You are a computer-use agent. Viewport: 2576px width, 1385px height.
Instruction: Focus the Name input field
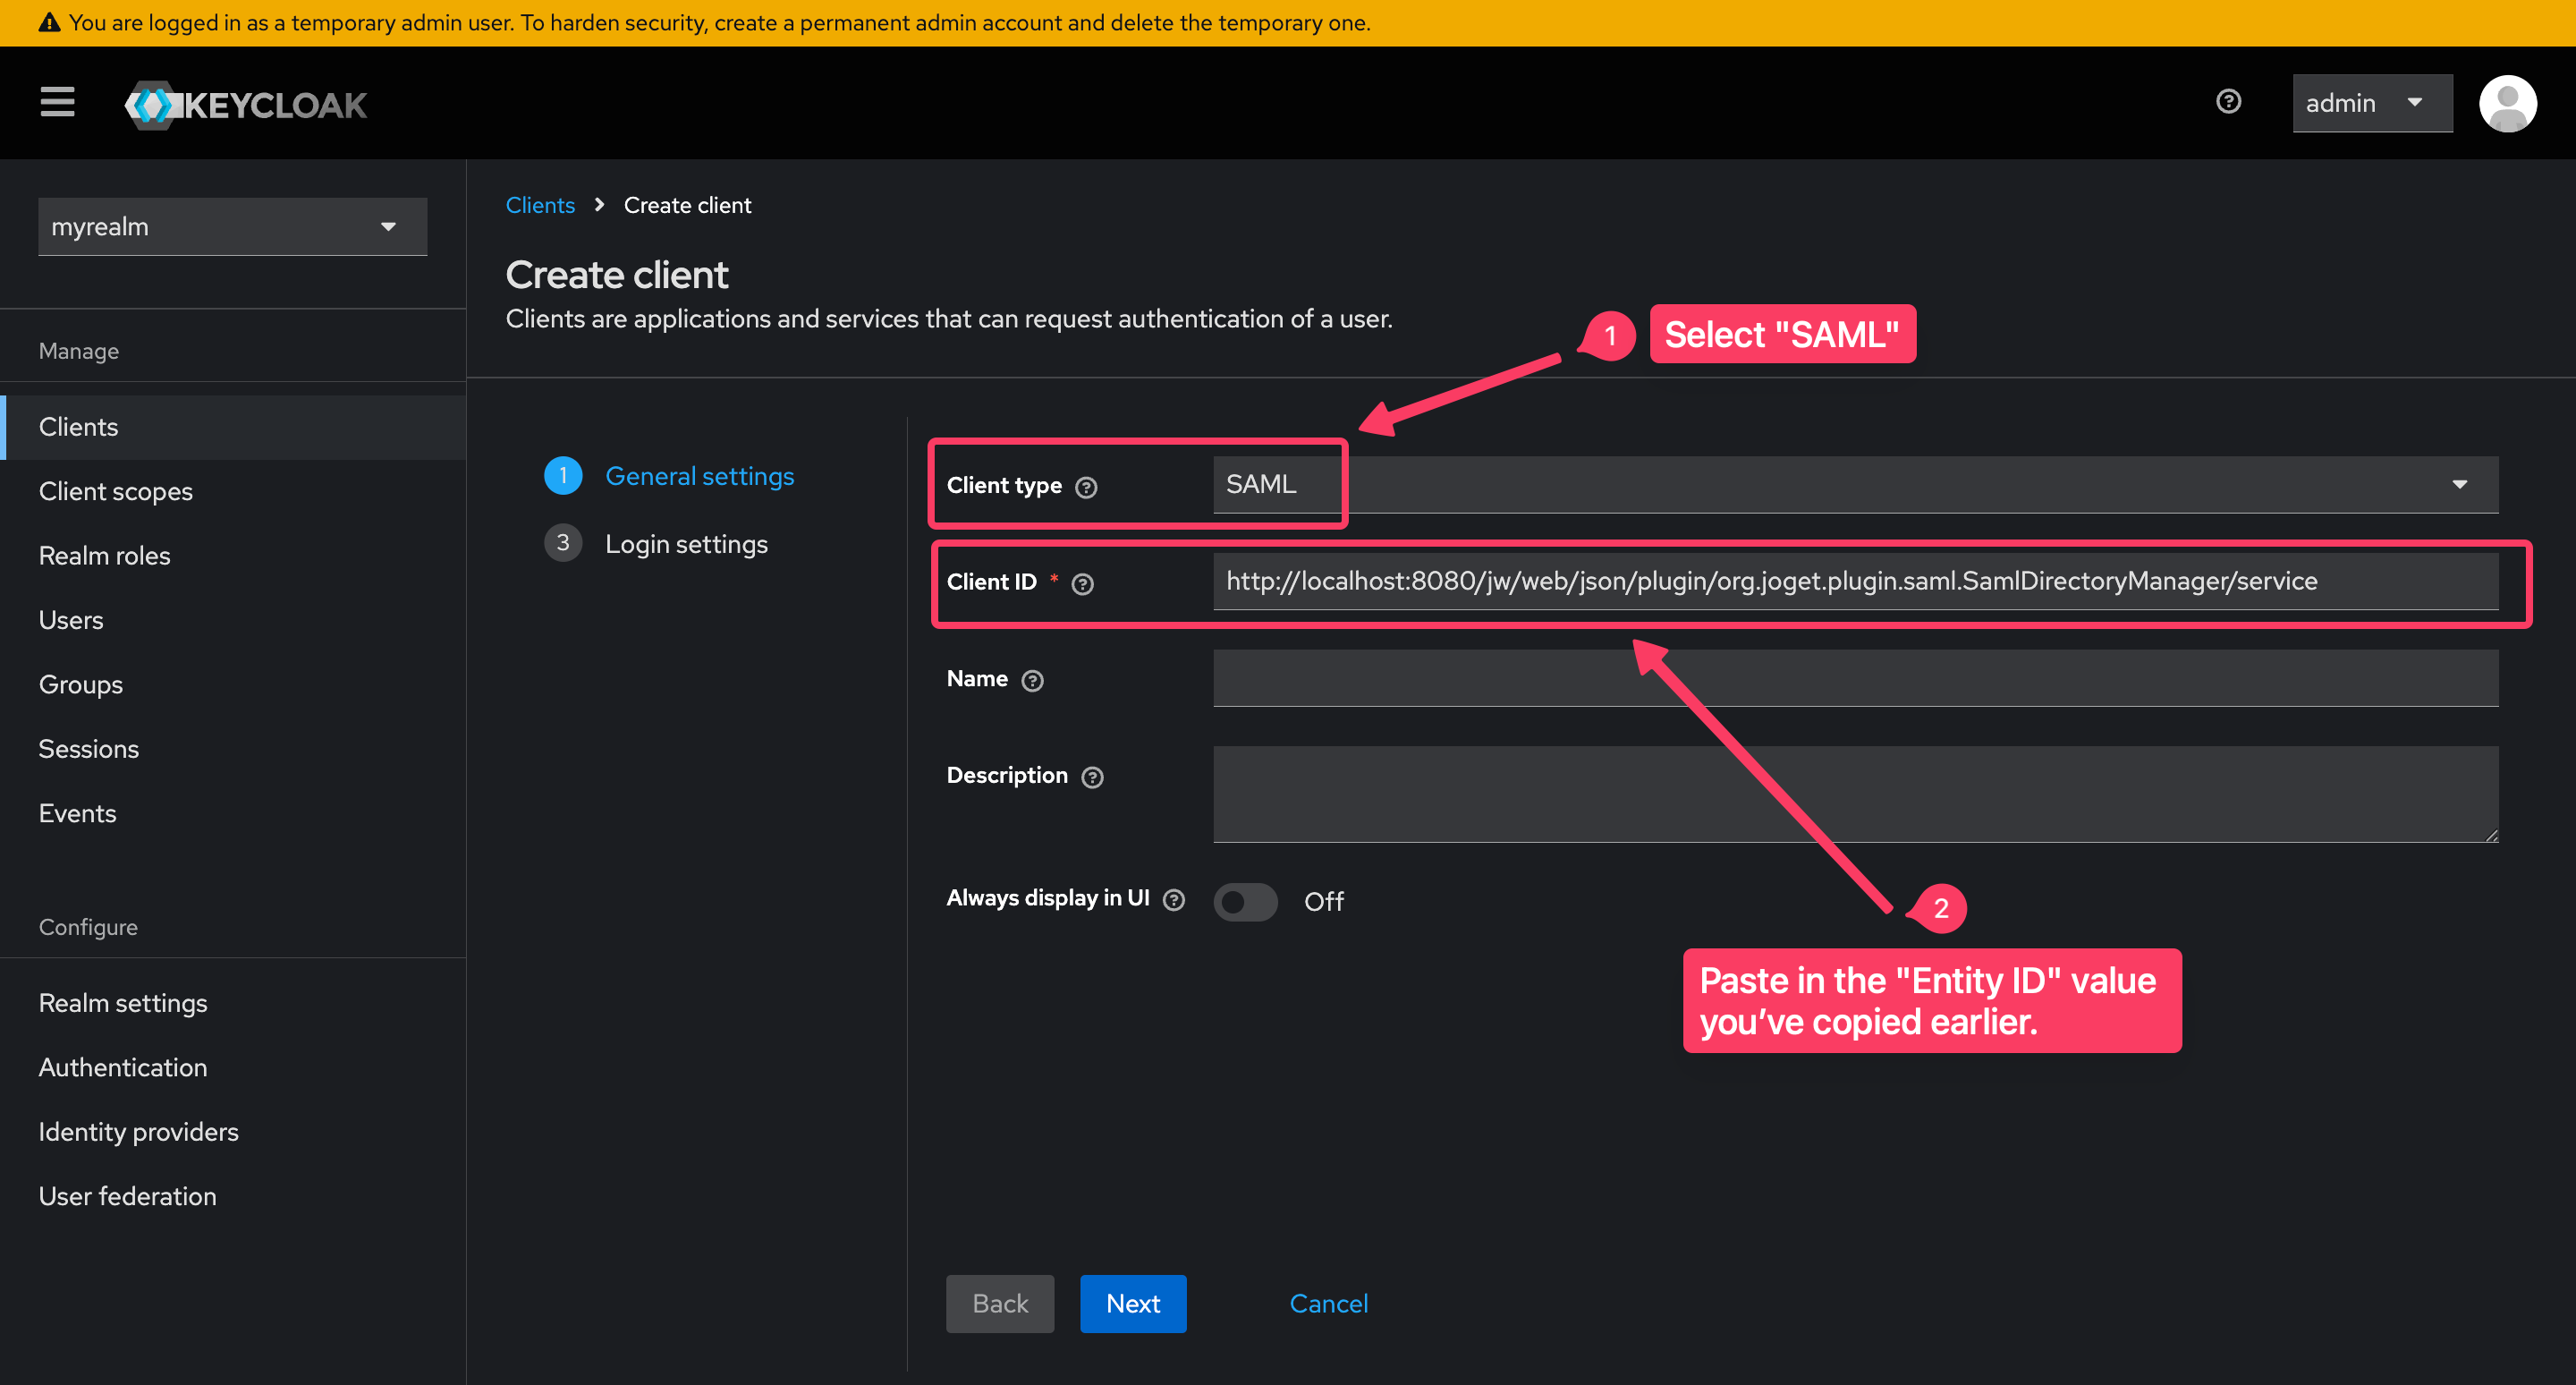click(1855, 678)
